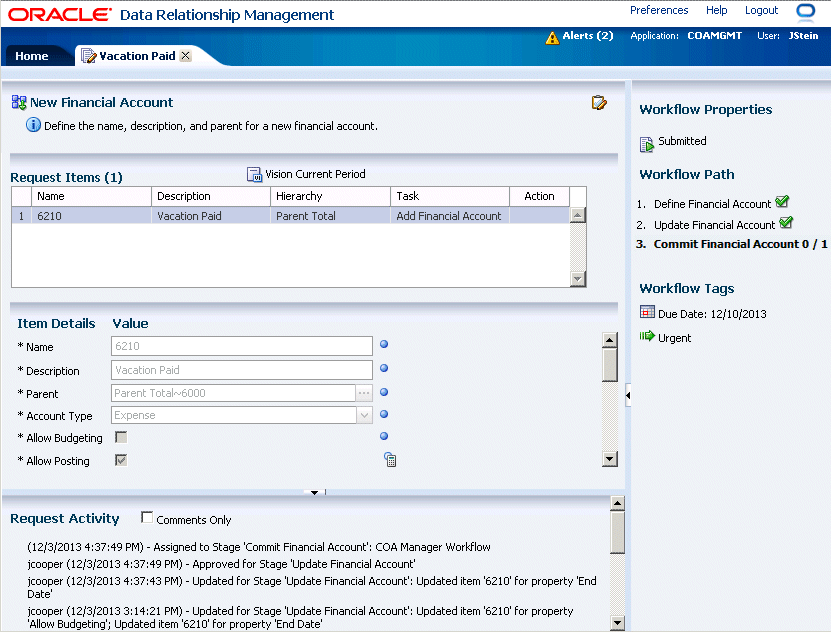The width and height of the screenshot is (831, 632).
Task: Click the Hierarchy column header
Action: pyautogui.click(x=330, y=196)
